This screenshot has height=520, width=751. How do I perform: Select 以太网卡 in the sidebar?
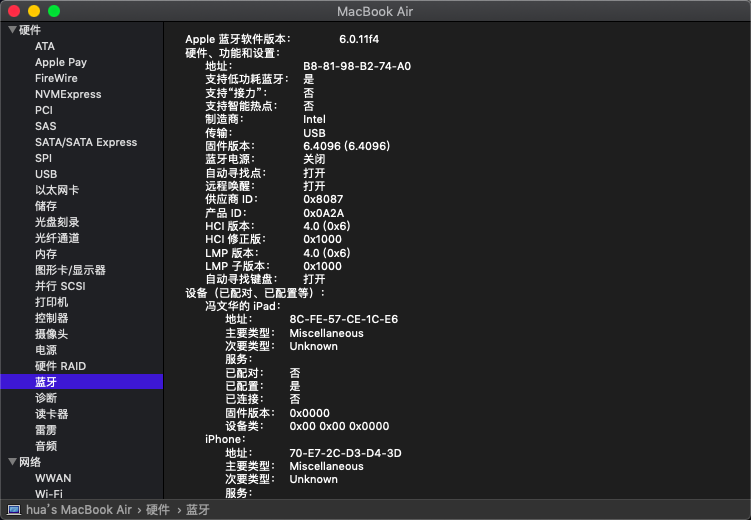(x=57, y=190)
